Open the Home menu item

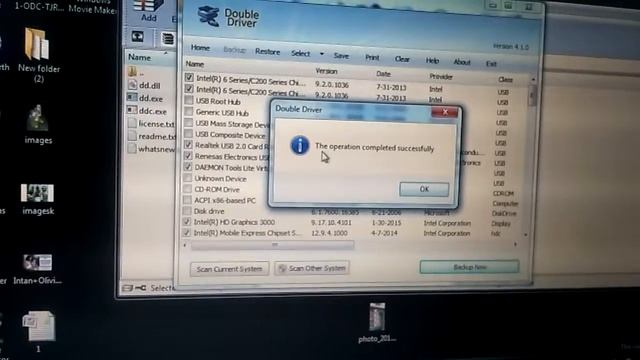click(200, 48)
